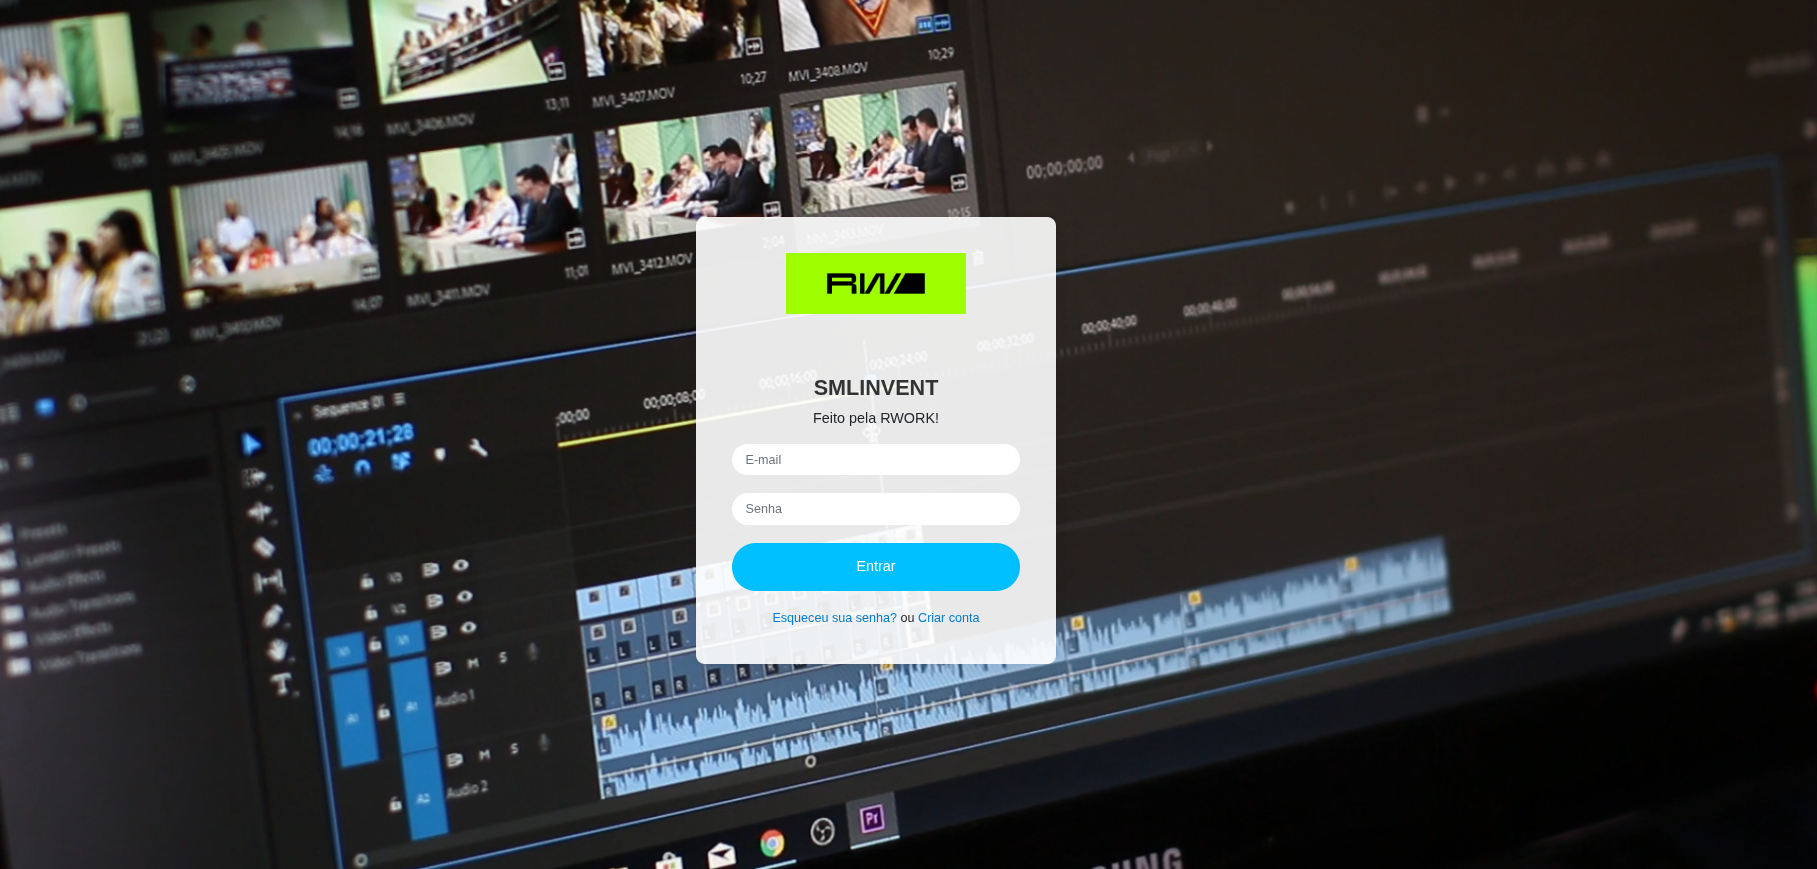The image size is (1817, 869).
Task: Open timeline settings wrench icon
Action: coord(478,448)
